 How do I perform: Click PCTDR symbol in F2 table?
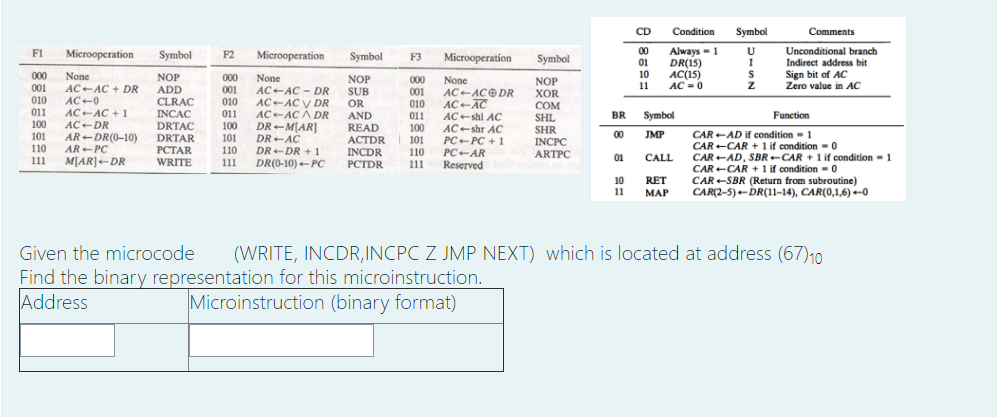point(366,165)
